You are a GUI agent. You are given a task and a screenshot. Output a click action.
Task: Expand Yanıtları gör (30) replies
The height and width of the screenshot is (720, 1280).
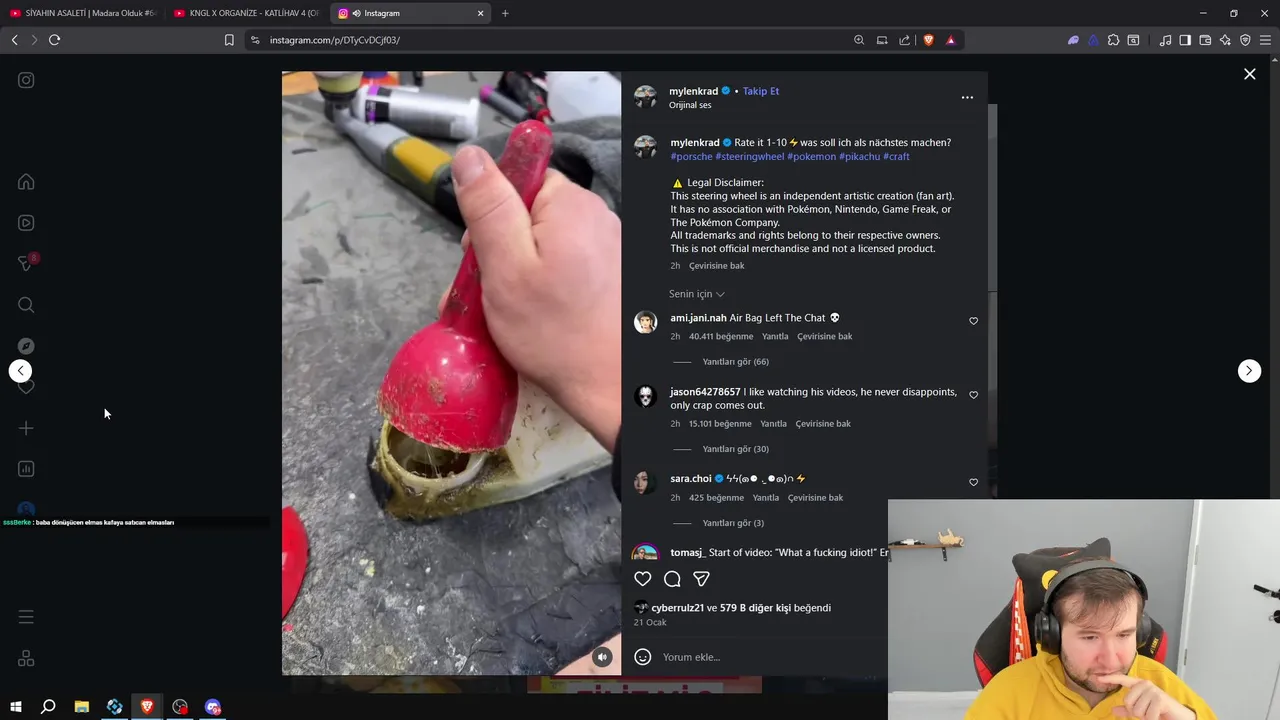click(x=735, y=449)
